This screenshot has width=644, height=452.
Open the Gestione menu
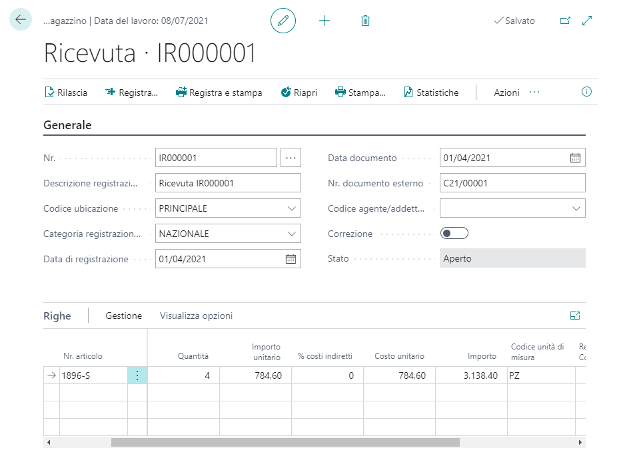coord(124,316)
